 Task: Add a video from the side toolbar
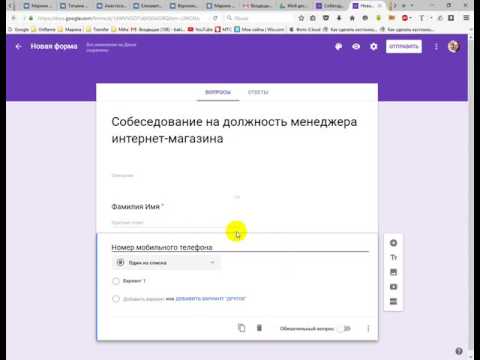point(393,287)
